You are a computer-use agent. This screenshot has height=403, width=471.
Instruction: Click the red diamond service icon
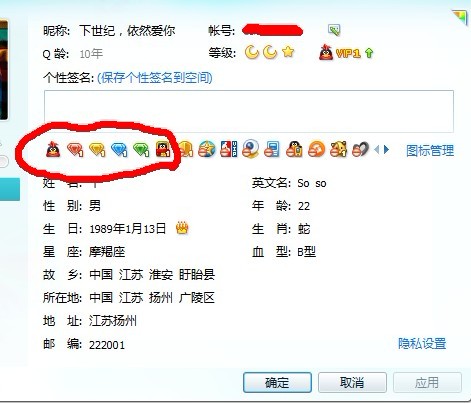click(75, 150)
